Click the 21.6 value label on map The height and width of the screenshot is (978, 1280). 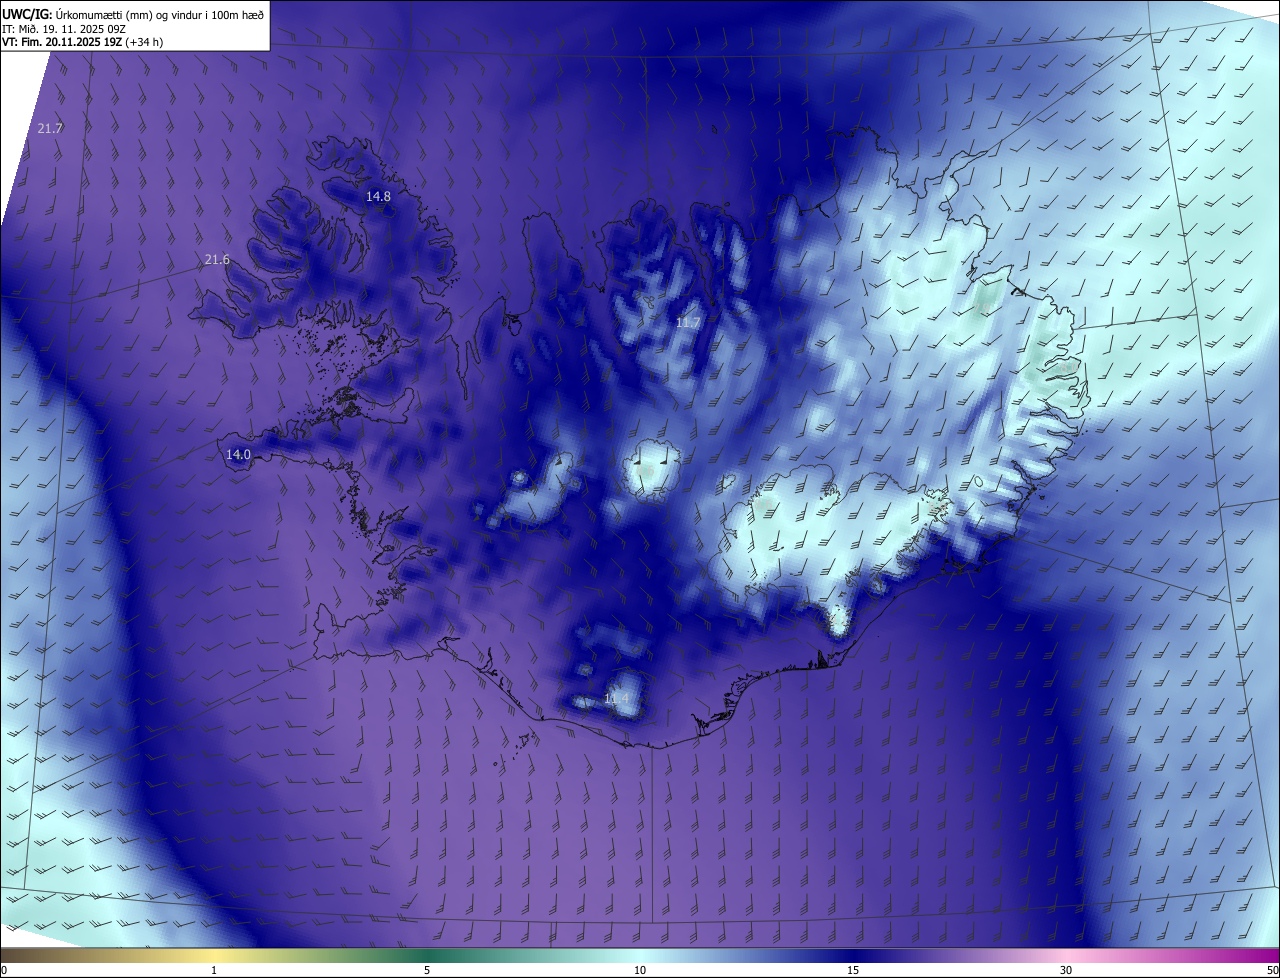[217, 260]
